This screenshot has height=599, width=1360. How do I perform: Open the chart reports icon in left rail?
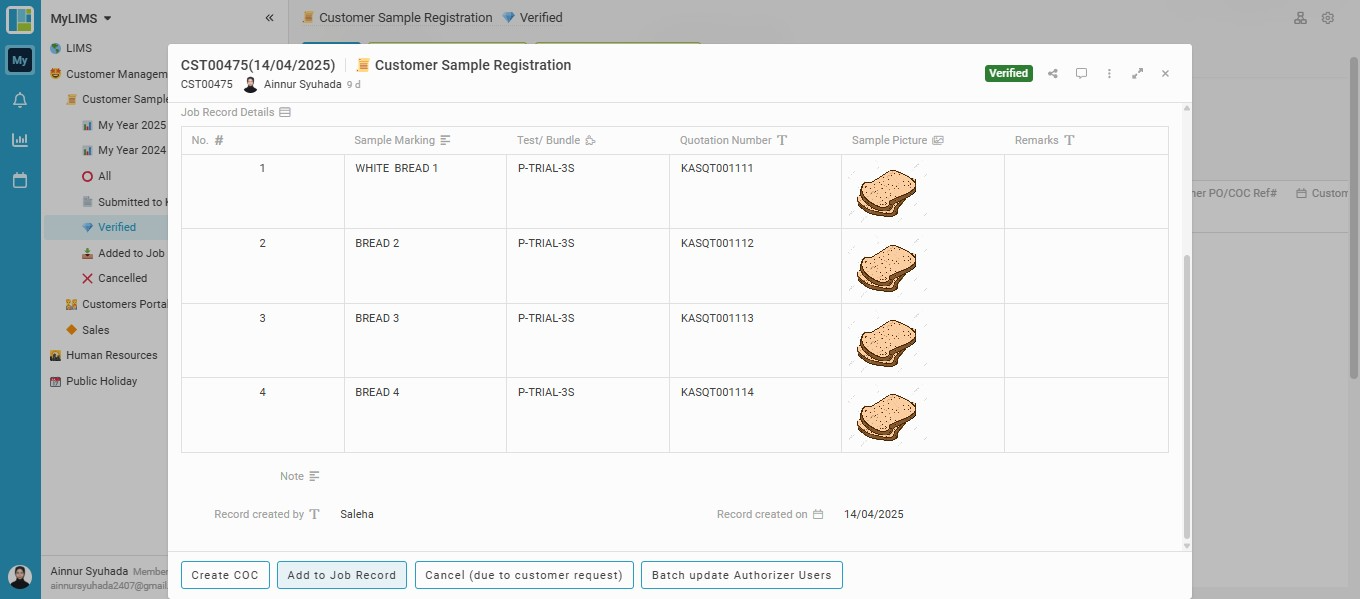click(x=20, y=140)
